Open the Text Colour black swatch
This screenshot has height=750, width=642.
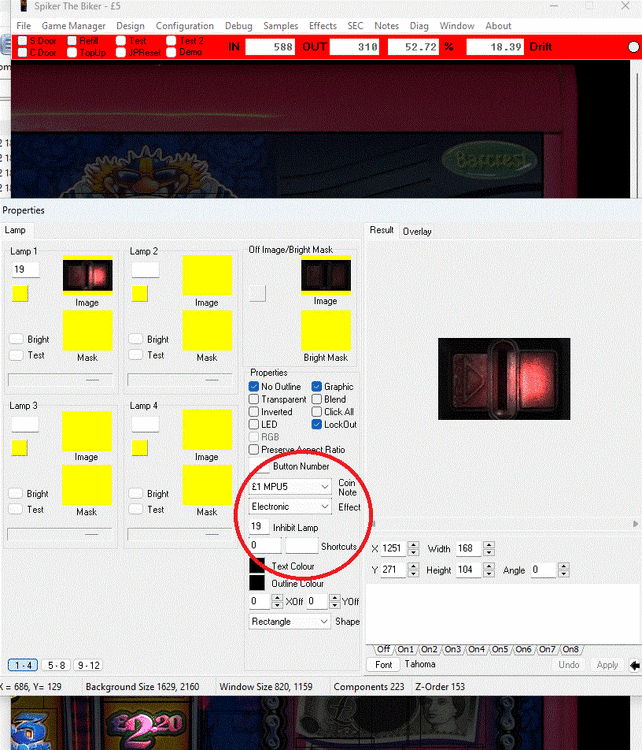click(x=257, y=566)
